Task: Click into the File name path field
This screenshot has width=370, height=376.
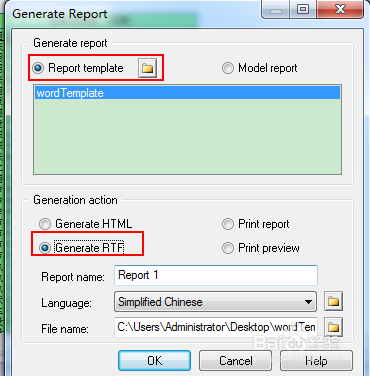Action: (x=216, y=327)
